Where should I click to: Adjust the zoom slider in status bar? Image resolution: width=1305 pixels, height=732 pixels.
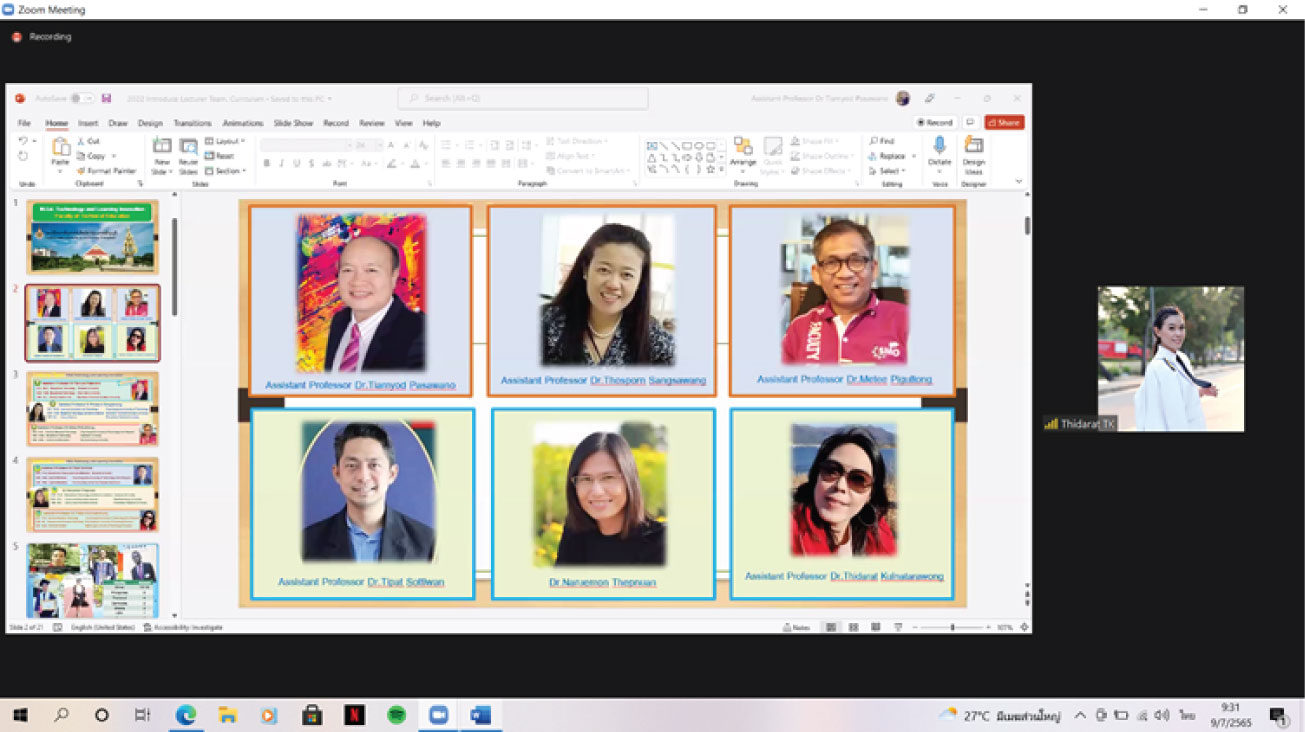click(952, 627)
